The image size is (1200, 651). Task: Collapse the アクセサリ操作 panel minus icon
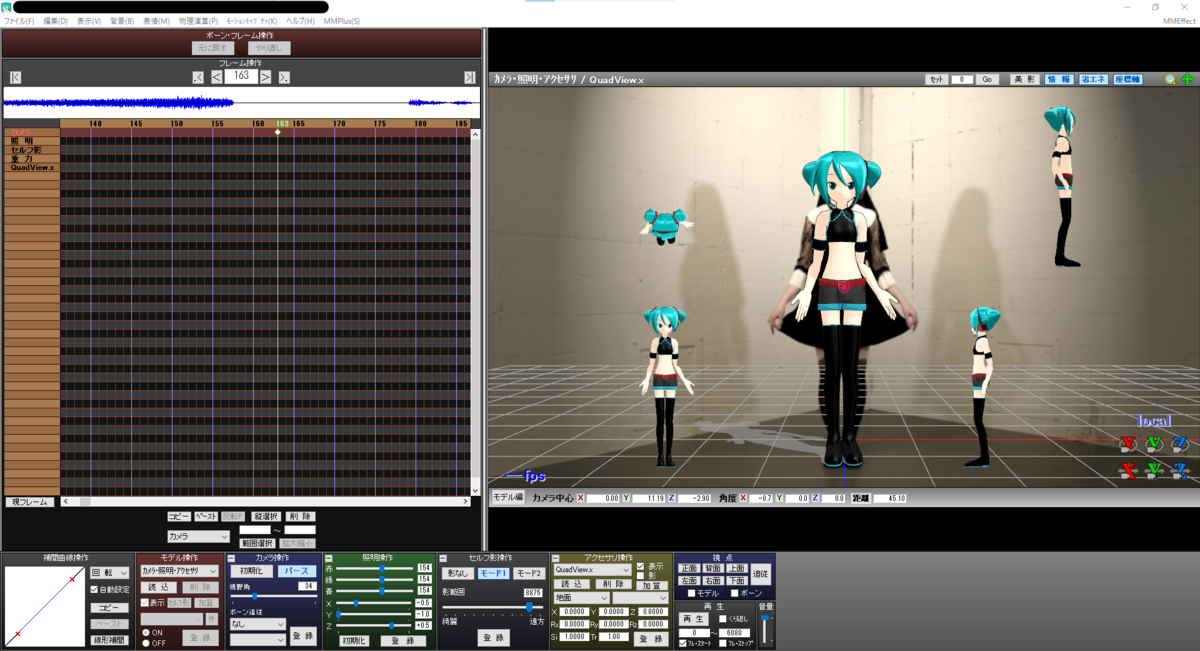pyautogui.click(x=556, y=558)
